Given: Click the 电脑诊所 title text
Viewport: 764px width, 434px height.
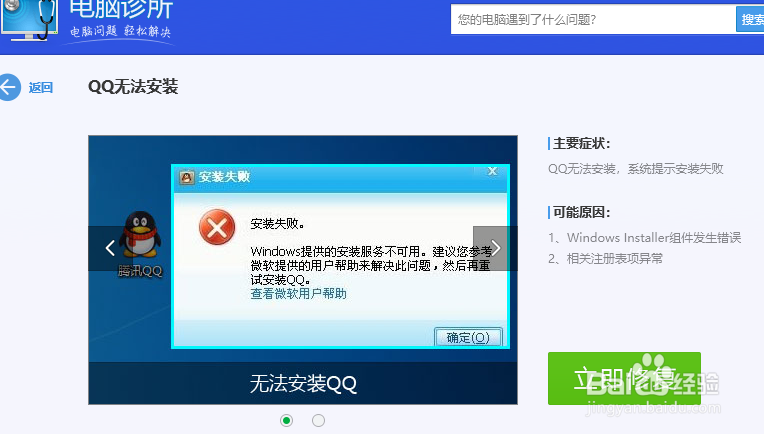Looking at the screenshot, I should pyautogui.click(x=121, y=8).
